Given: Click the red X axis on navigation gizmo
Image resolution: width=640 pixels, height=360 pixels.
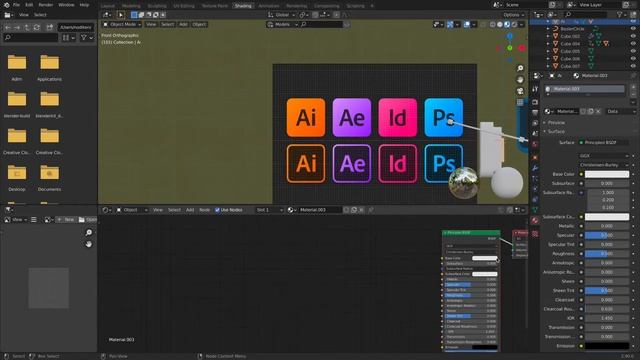Looking at the screenshot, I should (x=522, y=48).
